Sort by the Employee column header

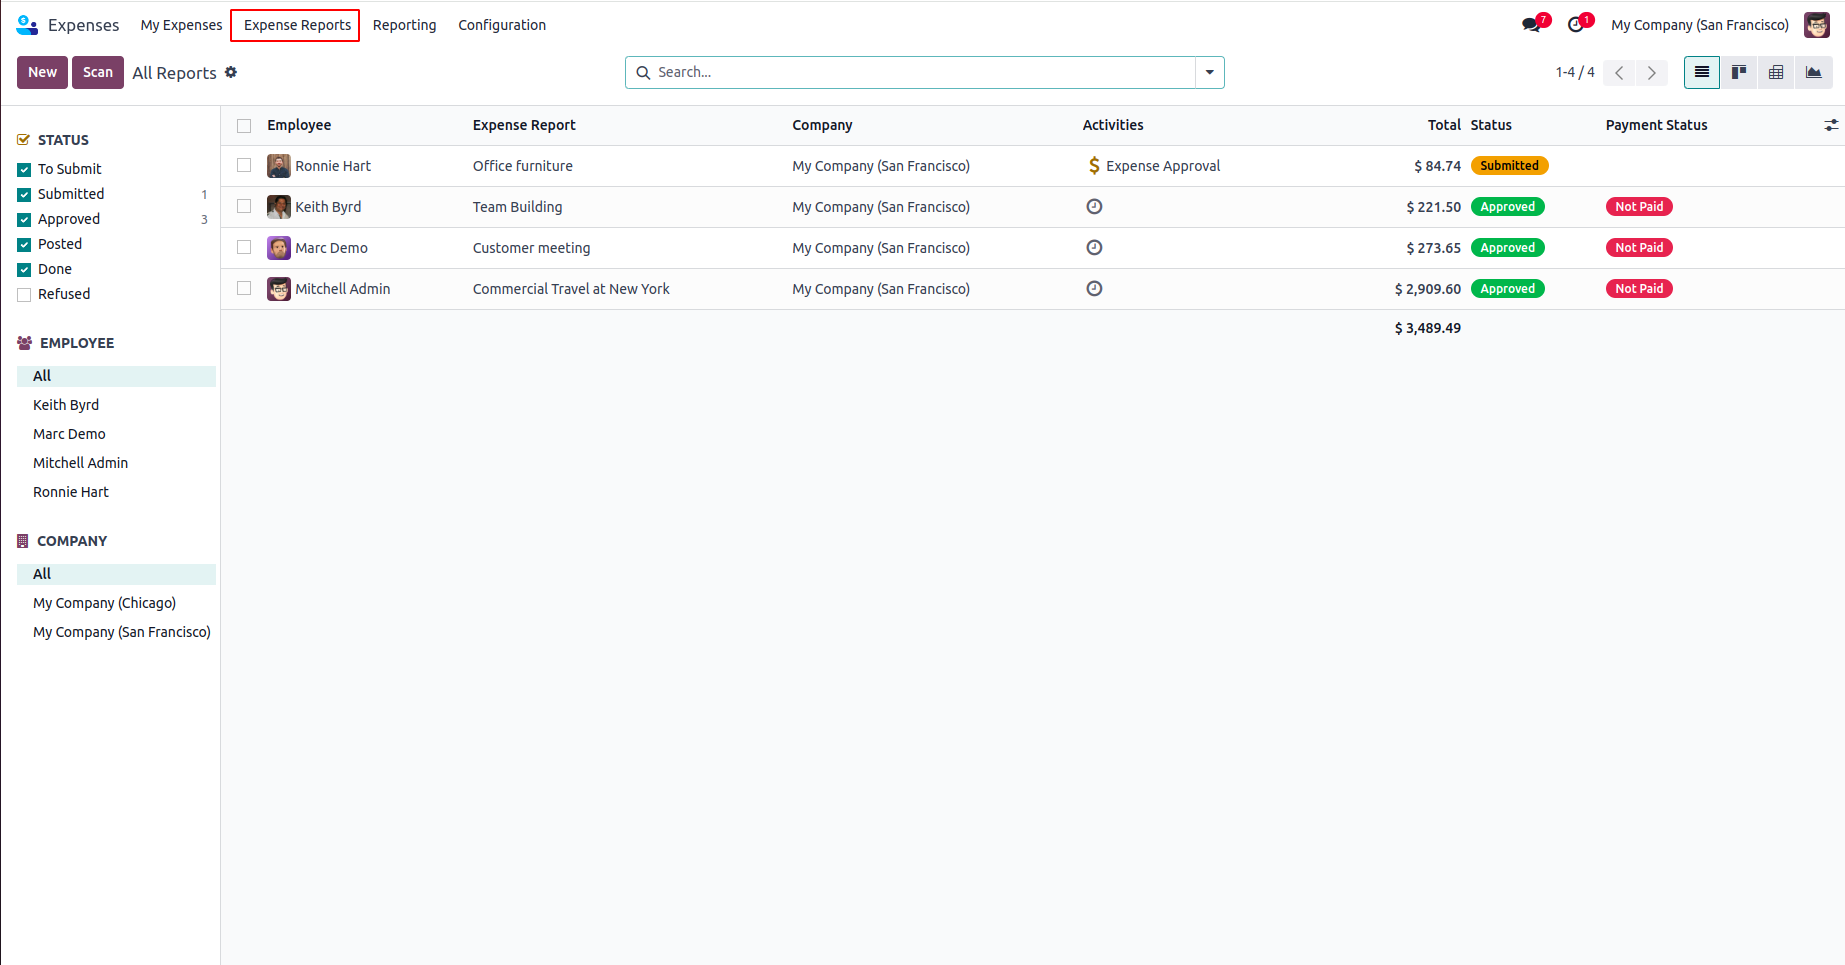pyautogui.click(x=299, y=125)
